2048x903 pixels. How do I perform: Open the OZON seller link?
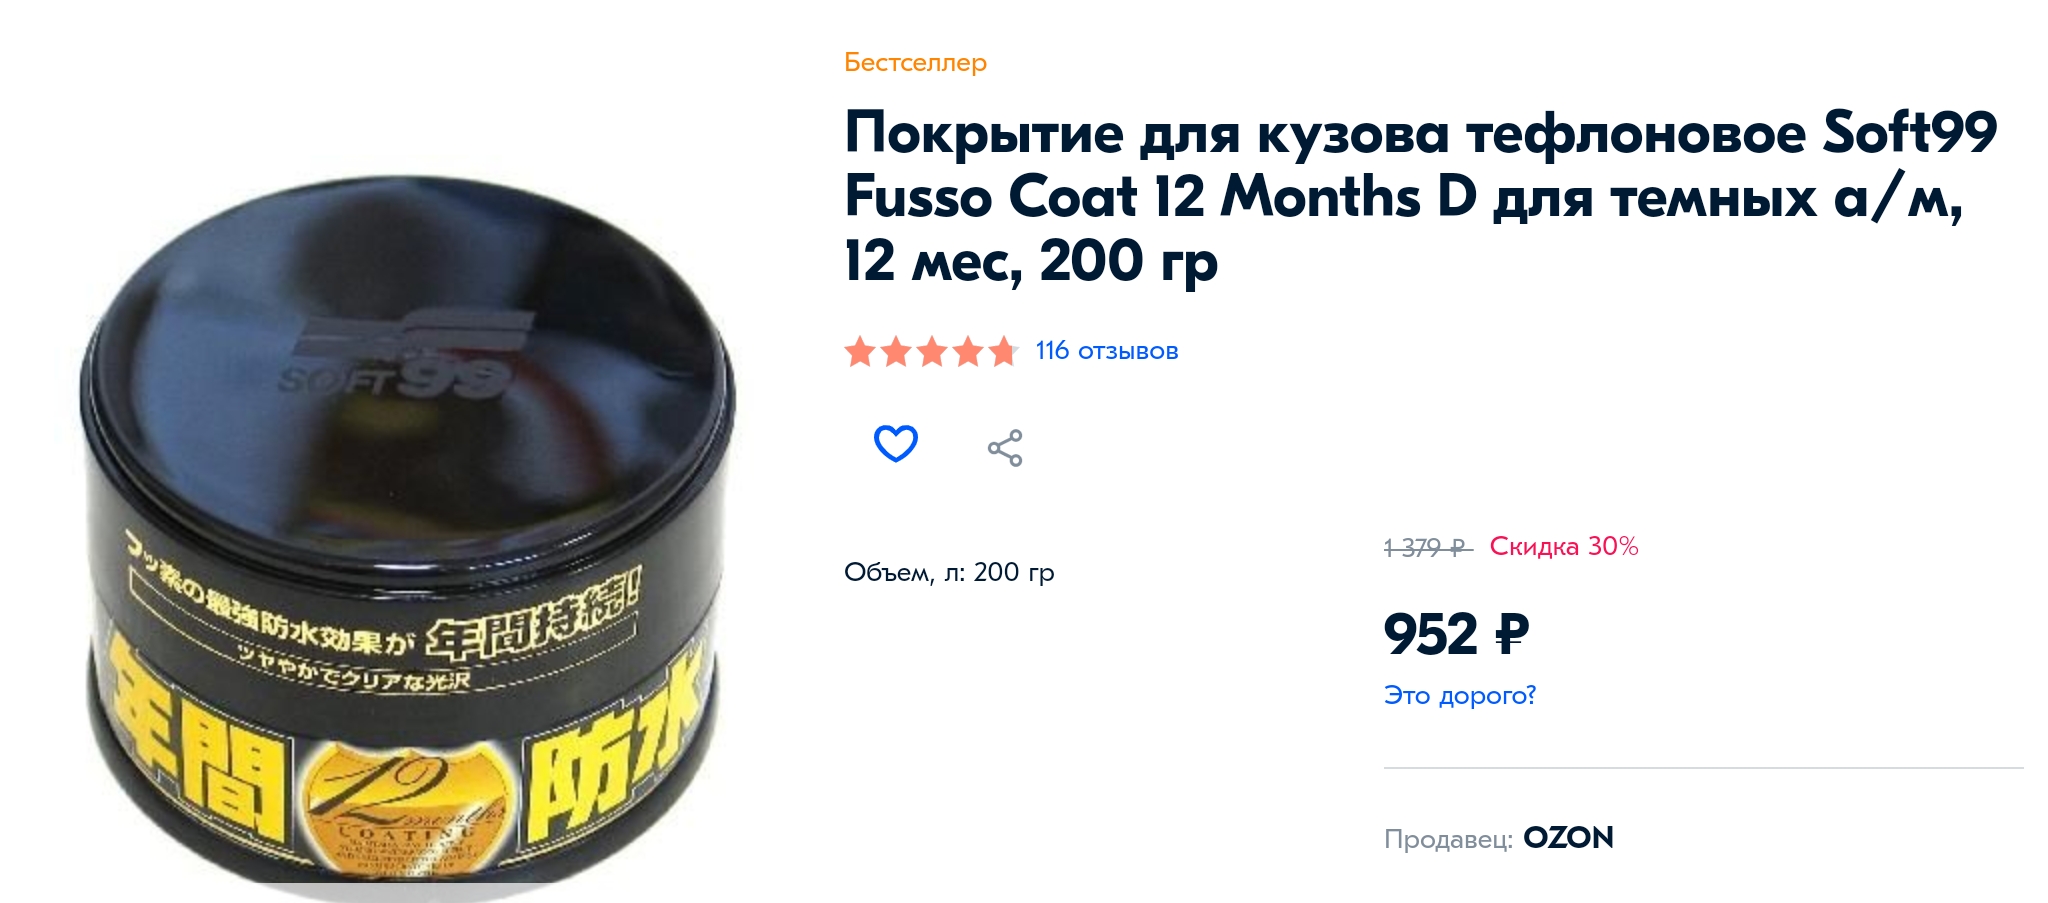[1568, 838]
